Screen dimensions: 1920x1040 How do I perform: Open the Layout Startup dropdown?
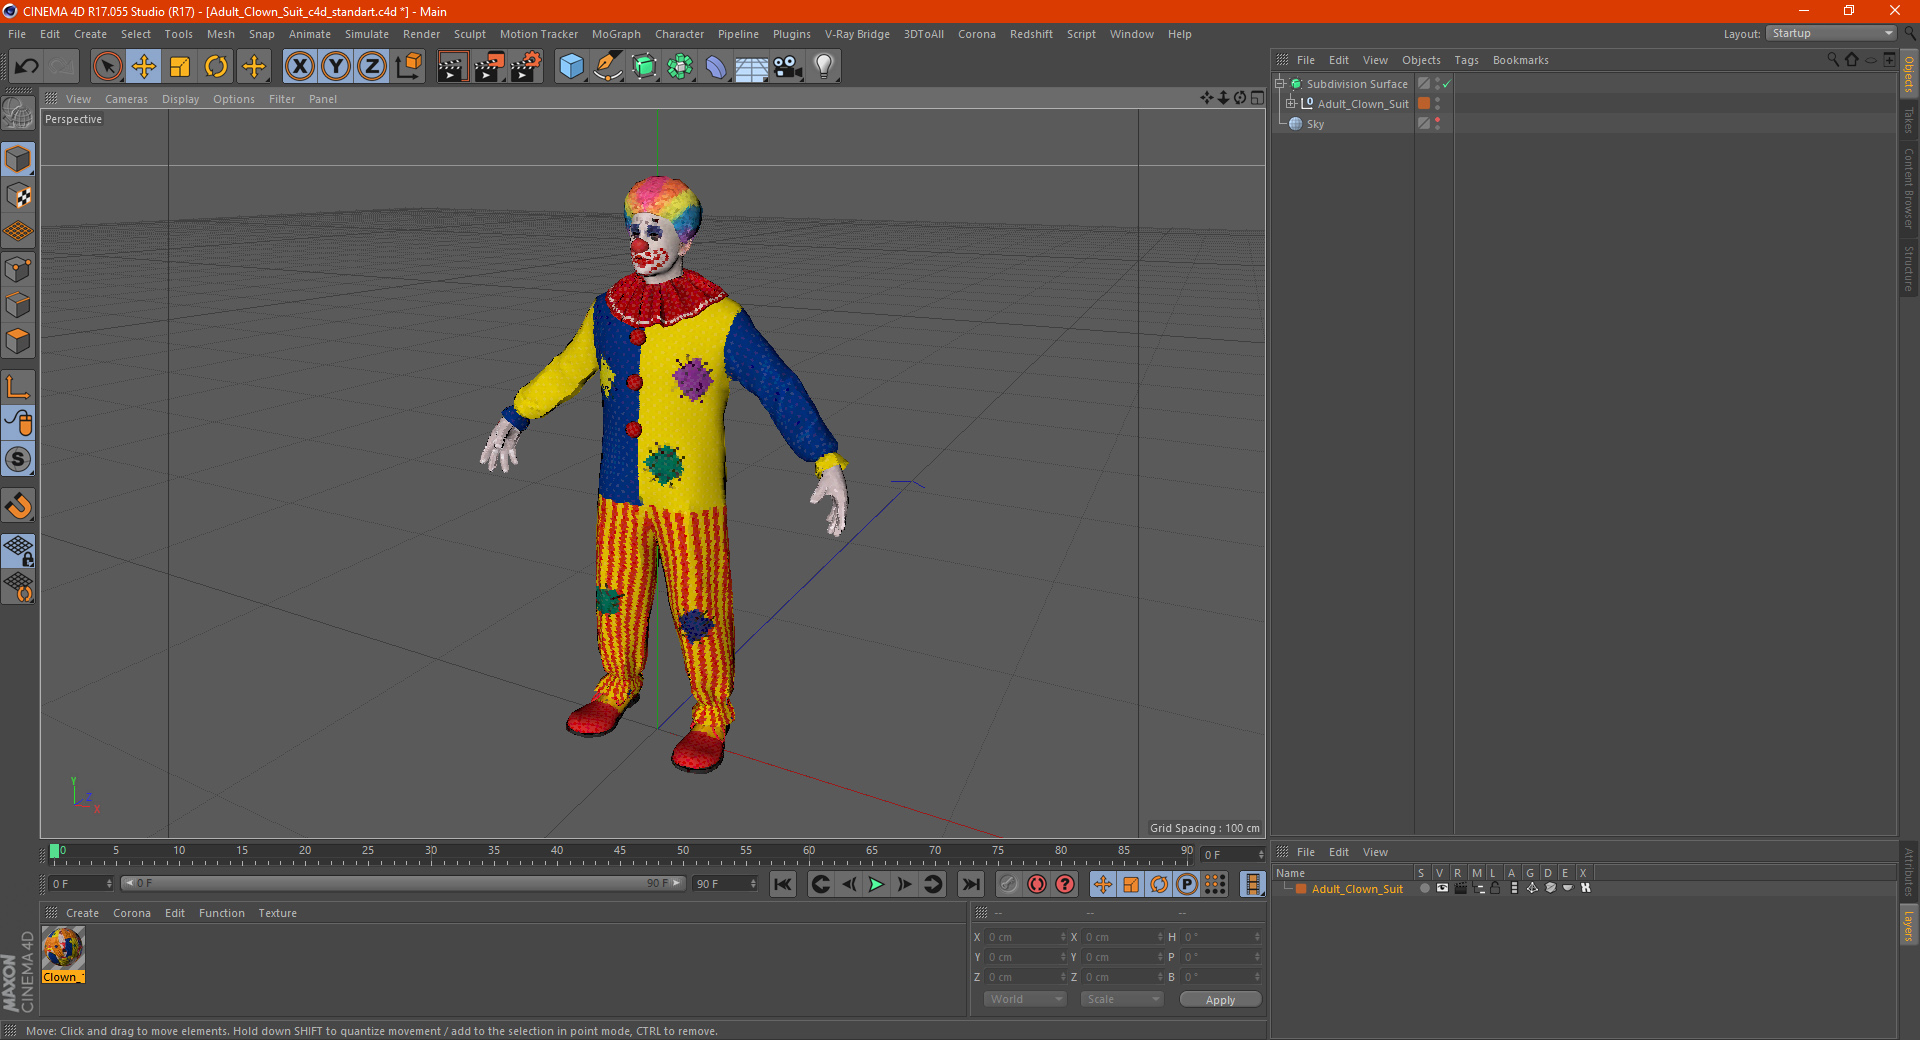click(x=1832, y=33)
